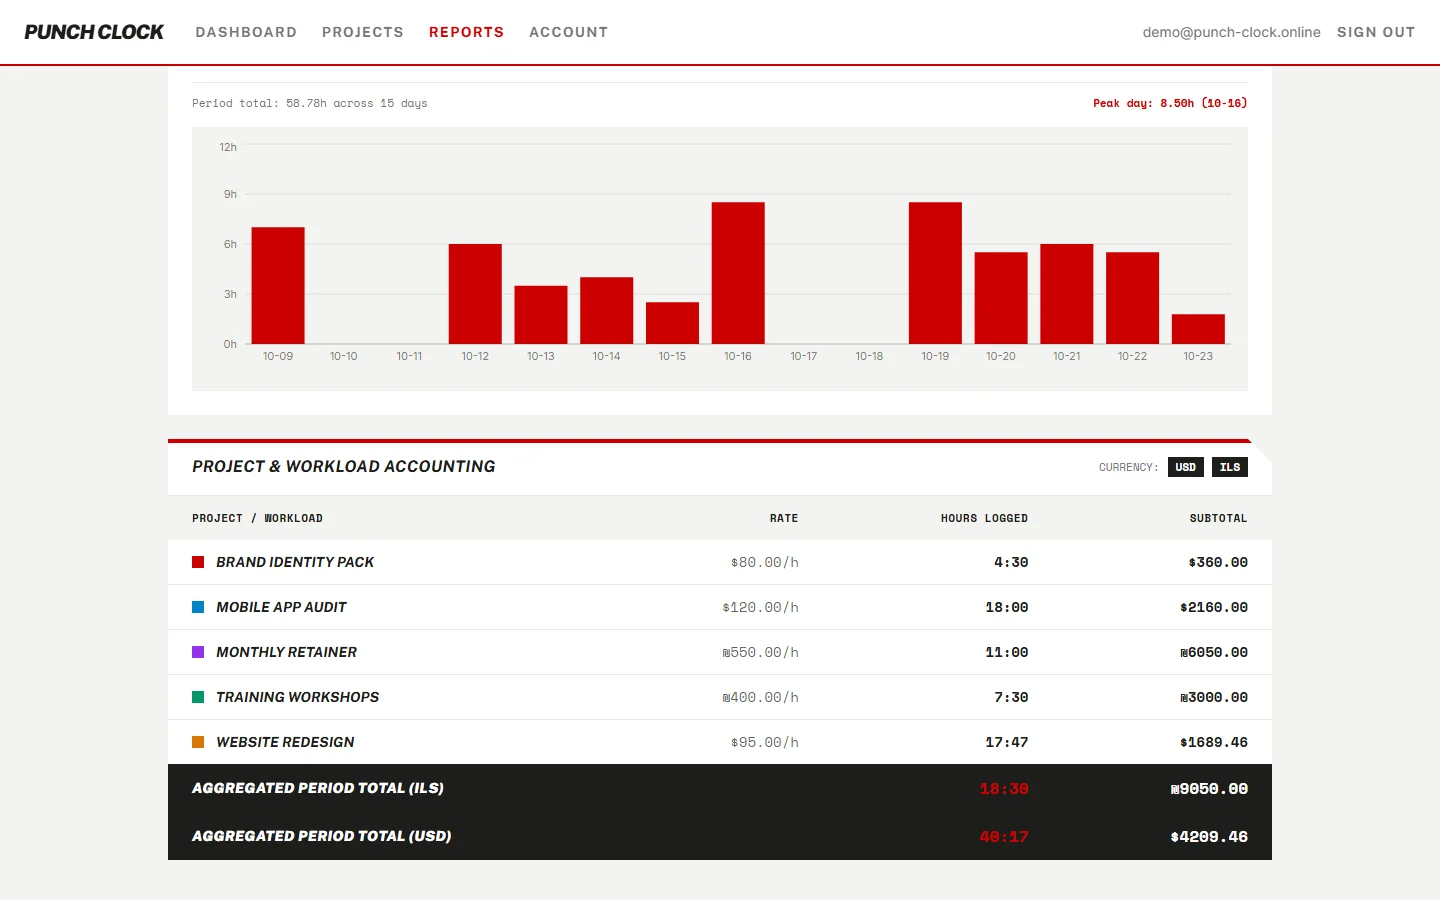Open the Projects tab
This screenshot has width=1440, height=900.
click(363, 32)
